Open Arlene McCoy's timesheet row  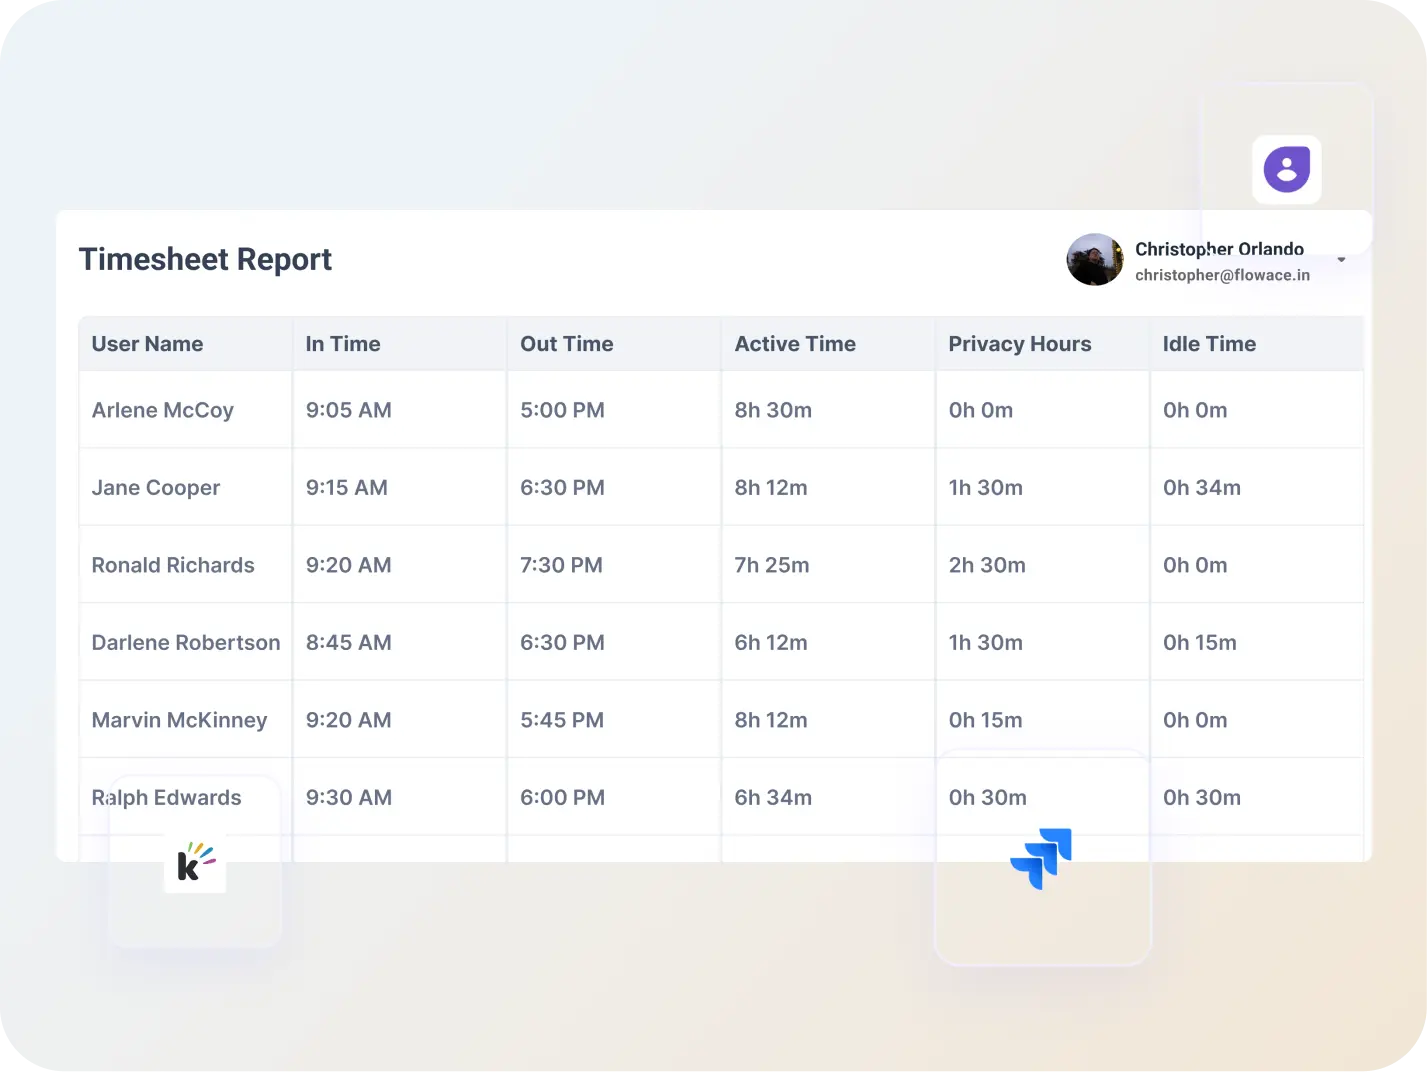click(162, 410)
